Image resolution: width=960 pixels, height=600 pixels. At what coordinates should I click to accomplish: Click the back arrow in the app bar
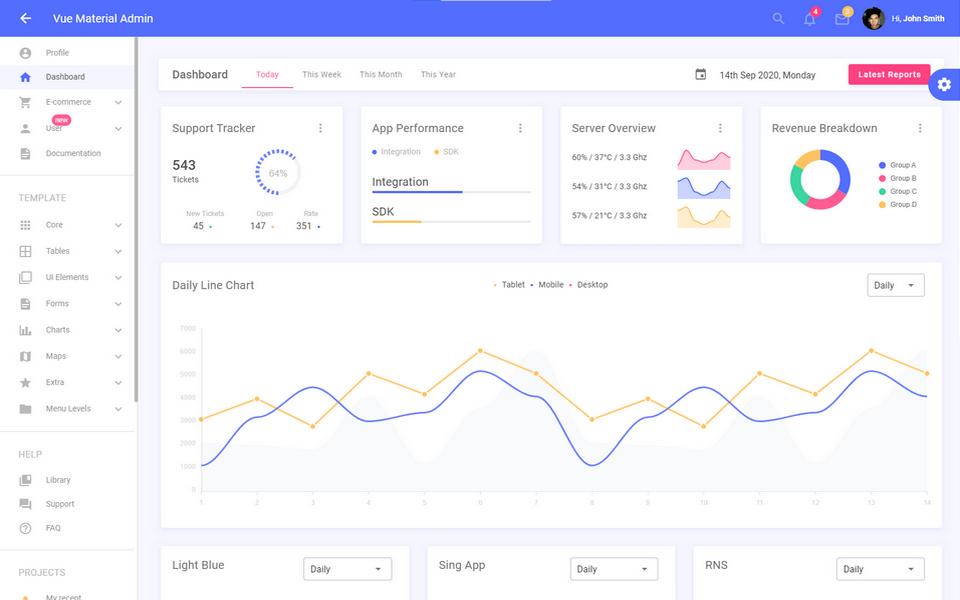coord(25,18)
